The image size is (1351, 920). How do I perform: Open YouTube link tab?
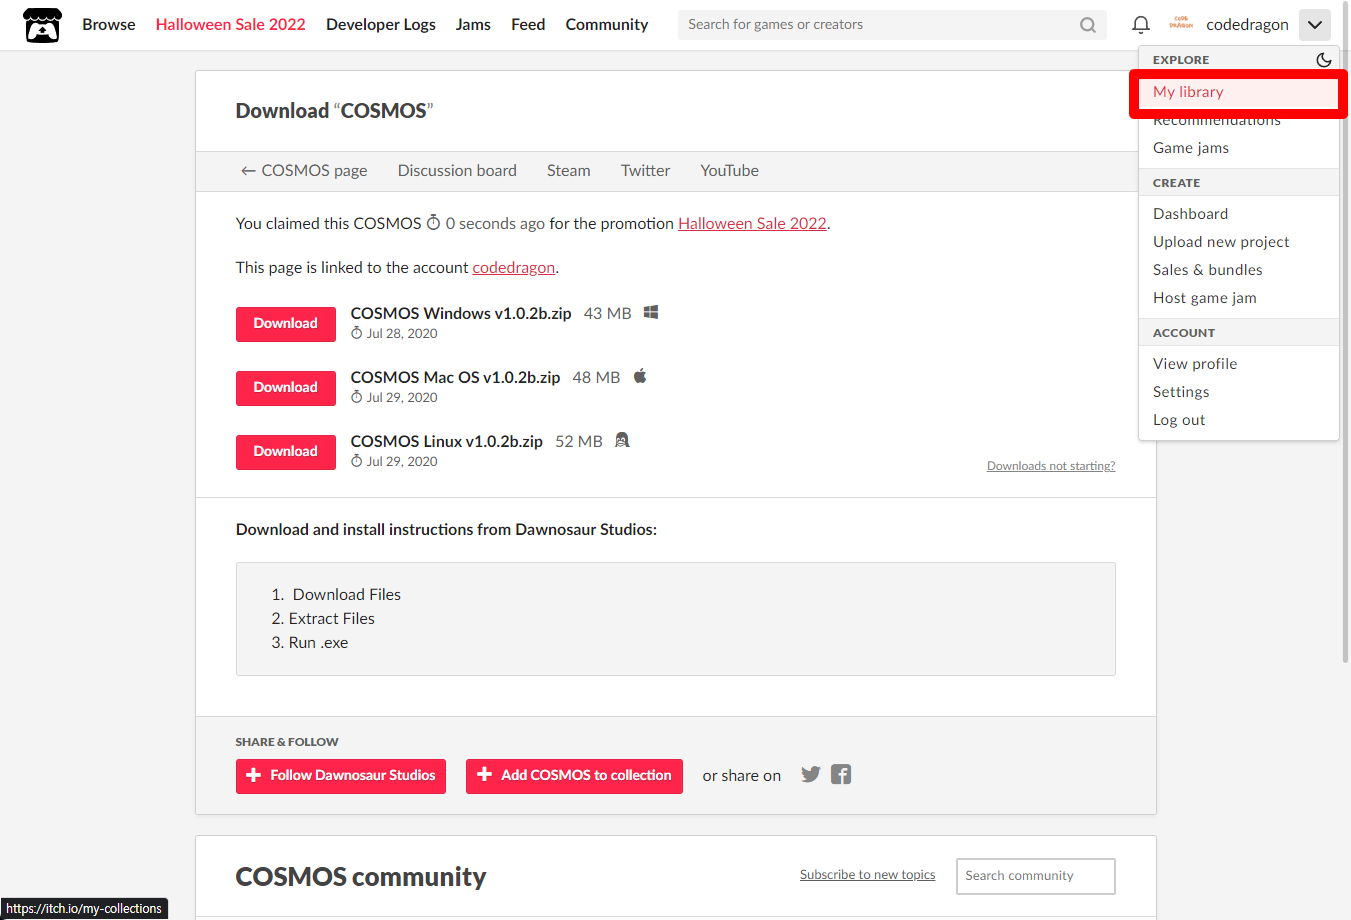click(729, 171)
